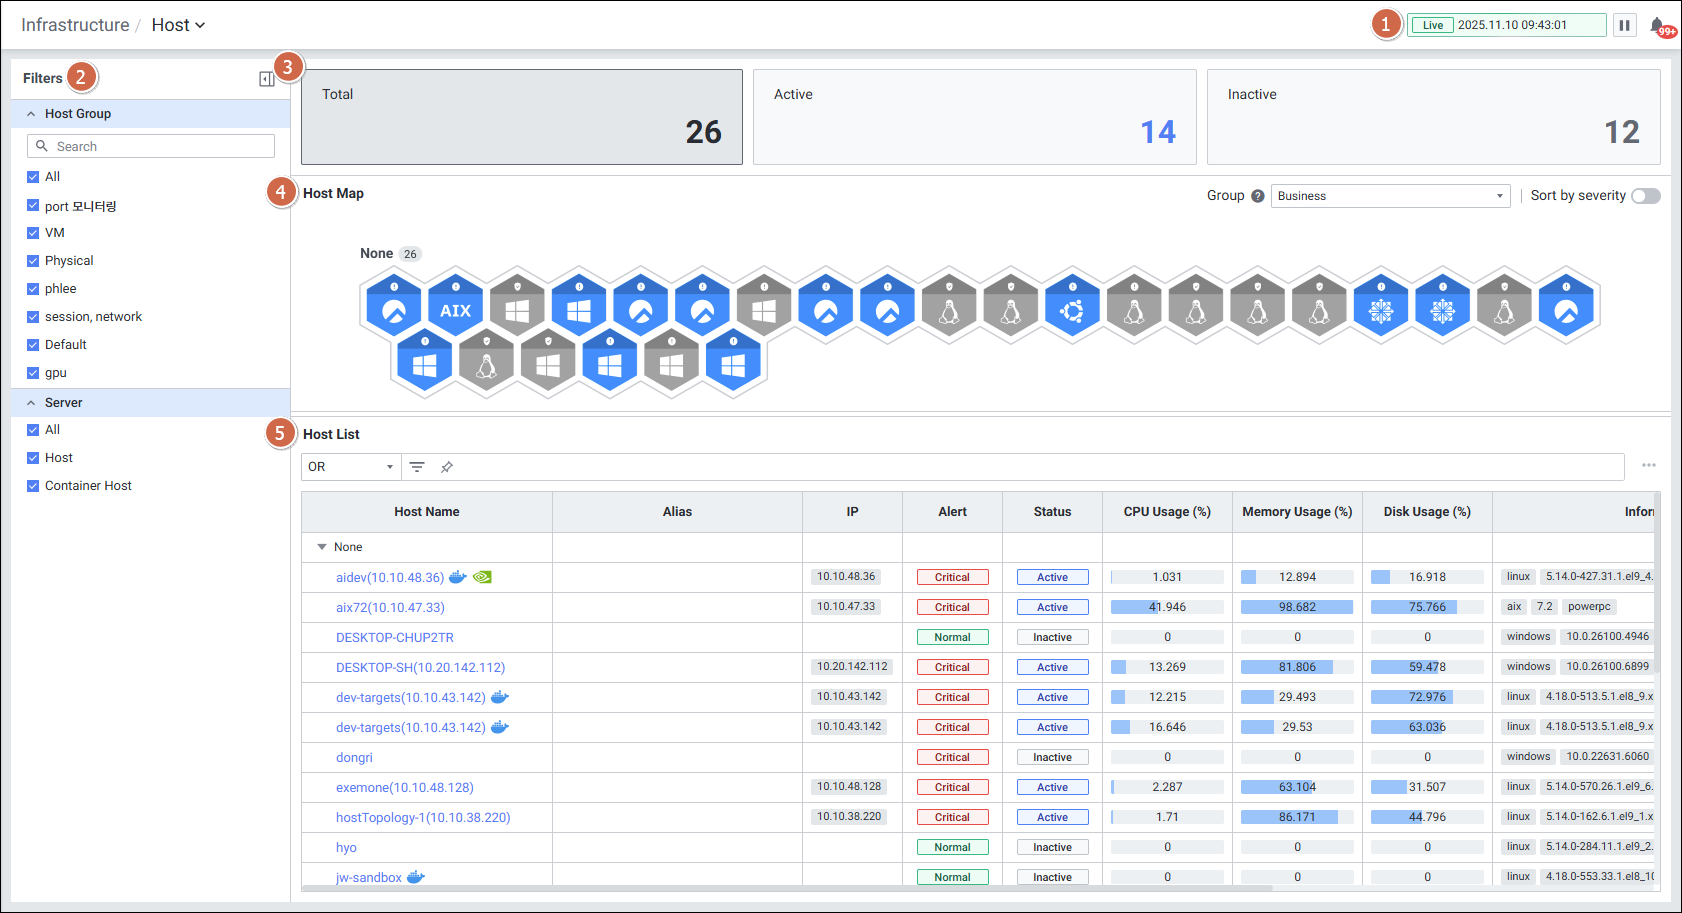The image size is (1682, 913).
Task: Collapse the Host Group filter section
Action: 31,114
